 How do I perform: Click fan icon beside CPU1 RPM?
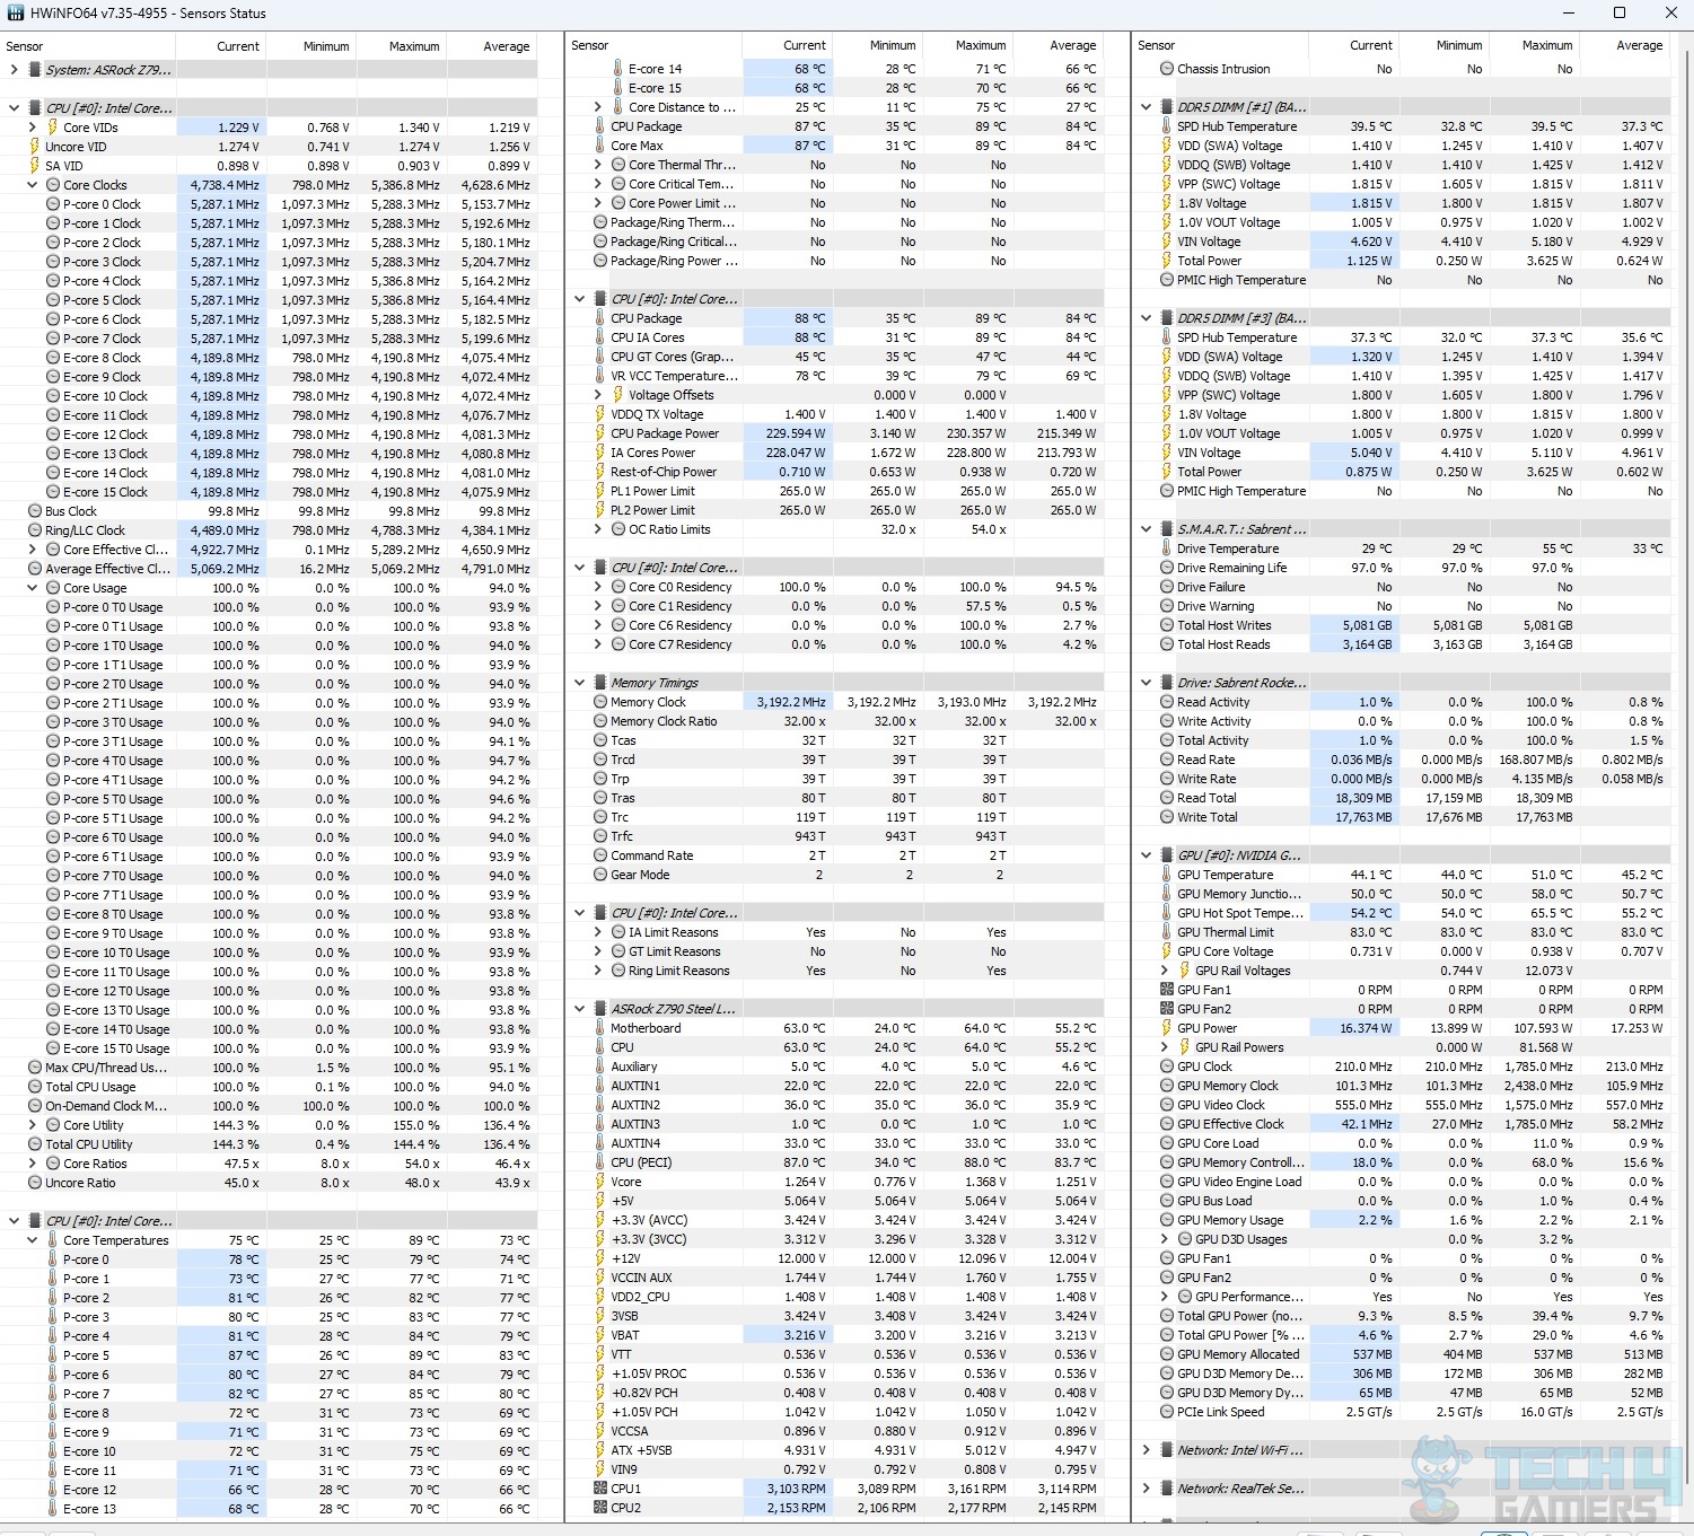[x=600, y=1488]
